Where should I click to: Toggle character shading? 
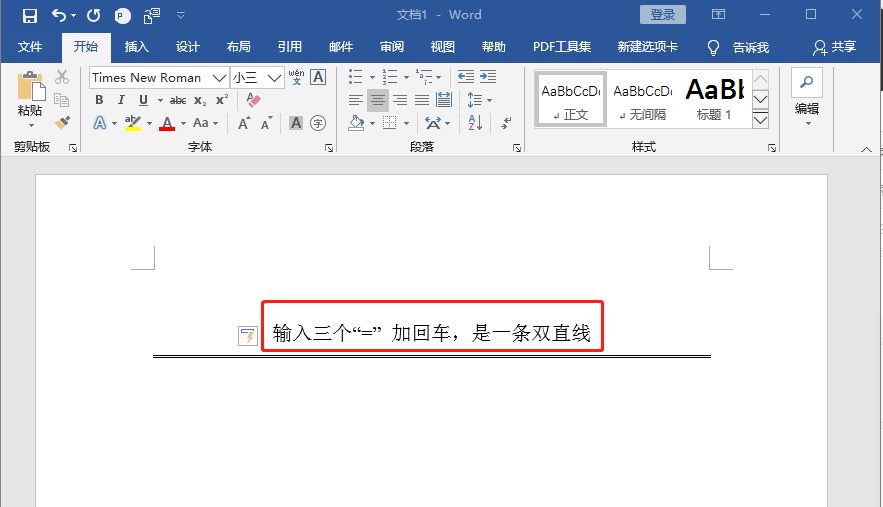point(296,123)
